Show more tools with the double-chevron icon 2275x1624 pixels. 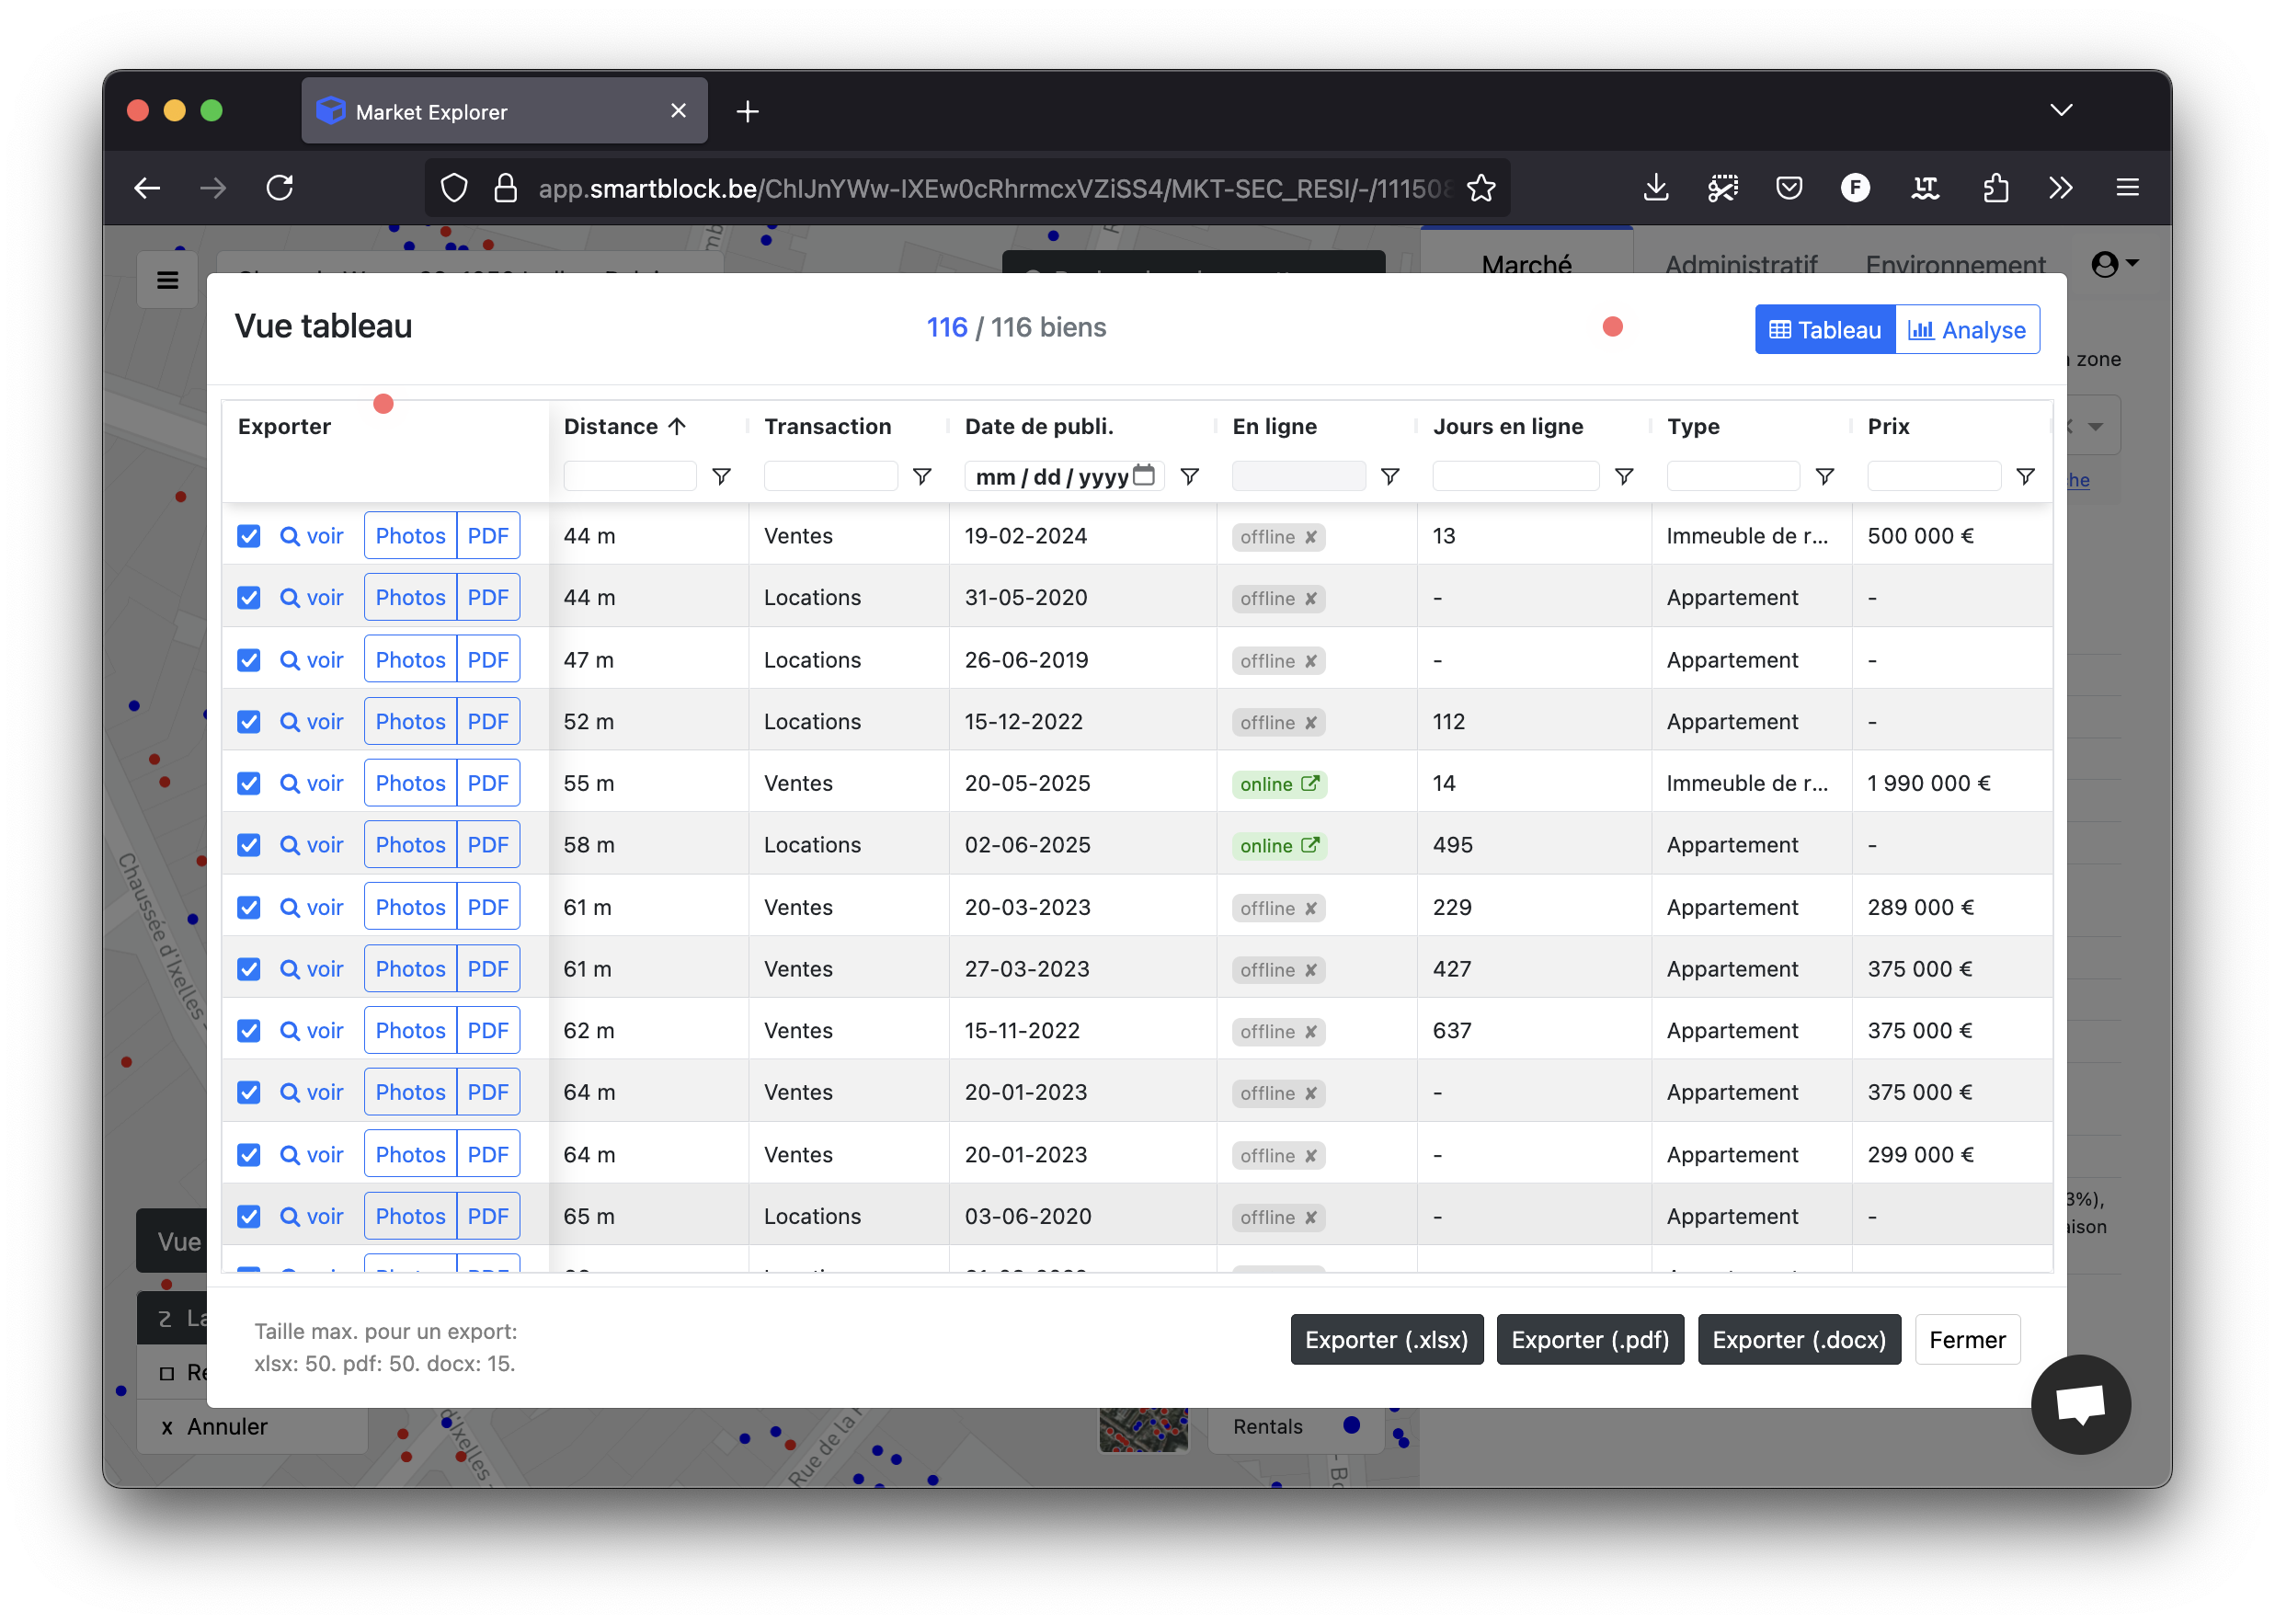2061,187
